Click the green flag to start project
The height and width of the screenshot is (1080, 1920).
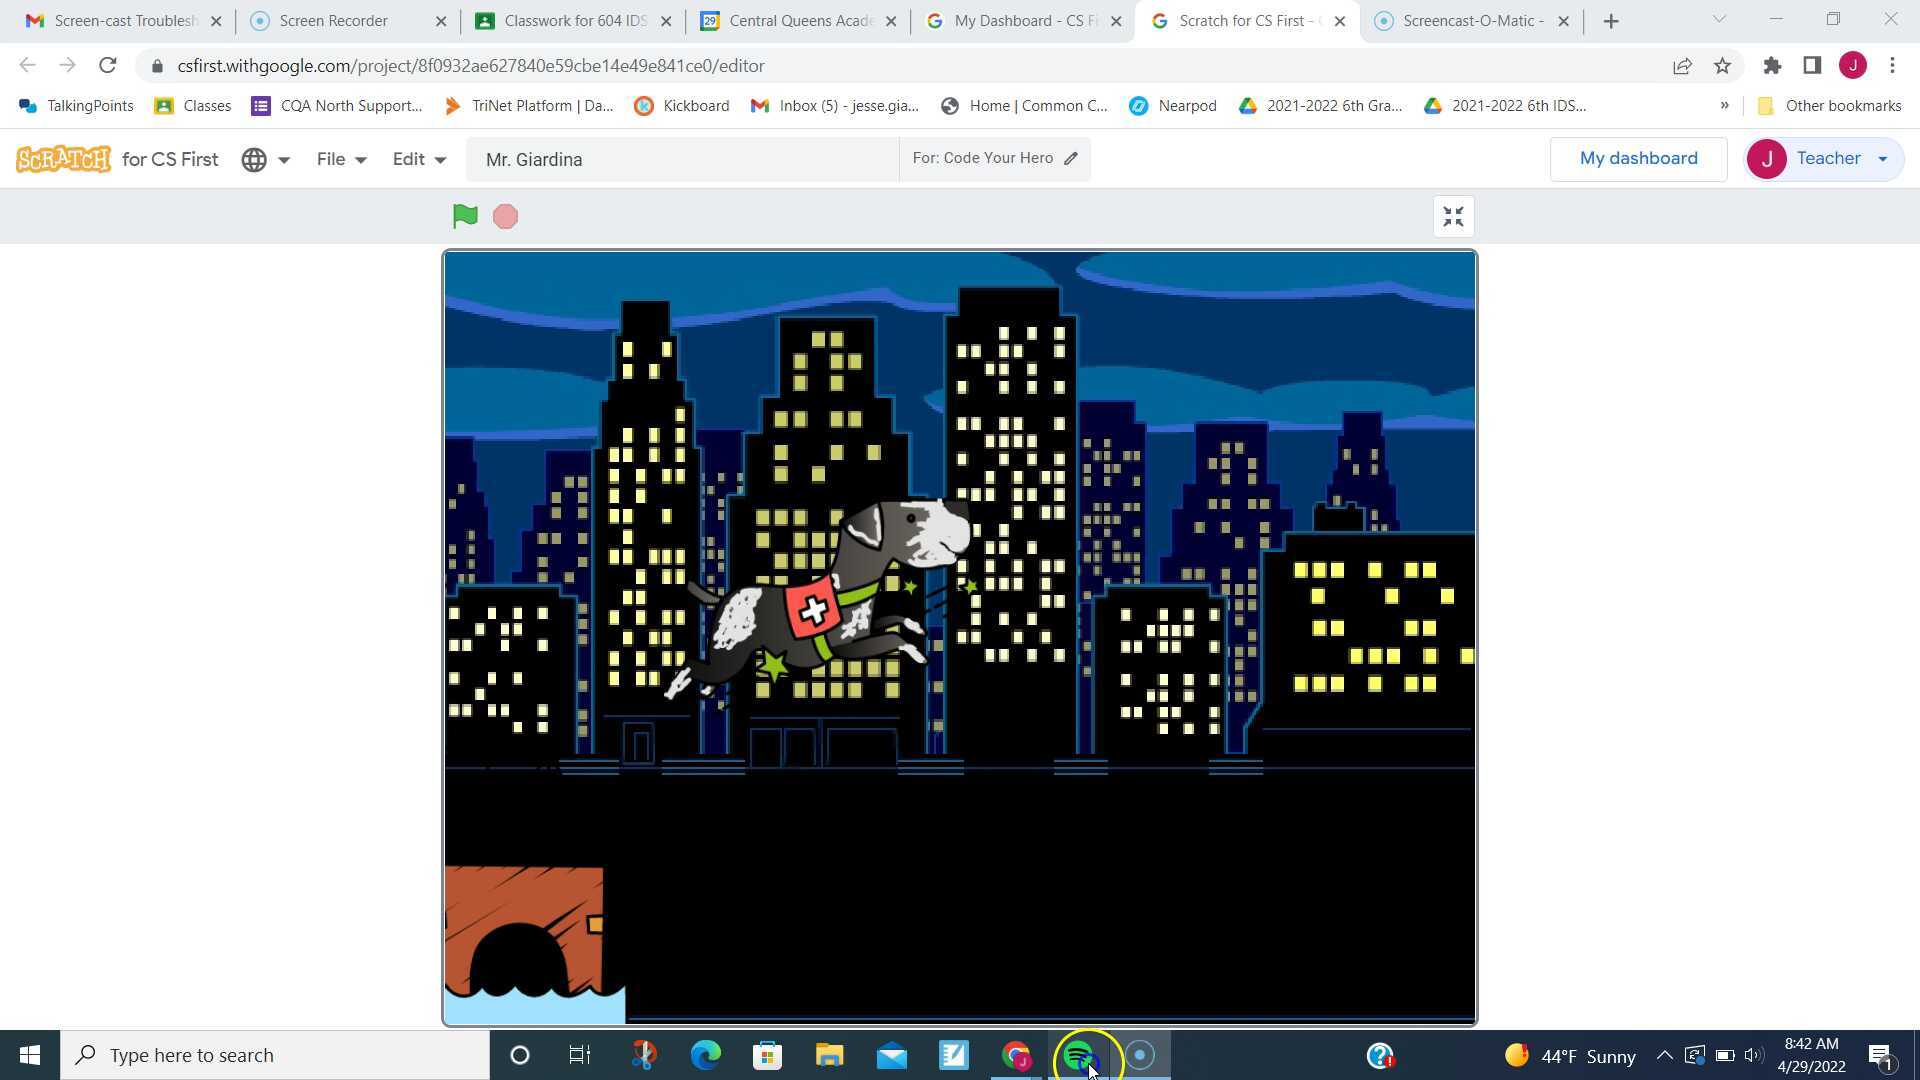(x=465, y=216)
